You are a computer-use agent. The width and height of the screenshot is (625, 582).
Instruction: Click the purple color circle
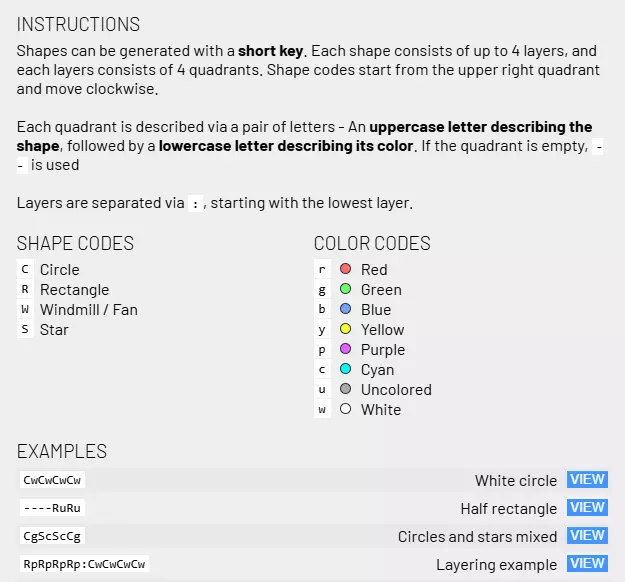[x=346, y=350]
